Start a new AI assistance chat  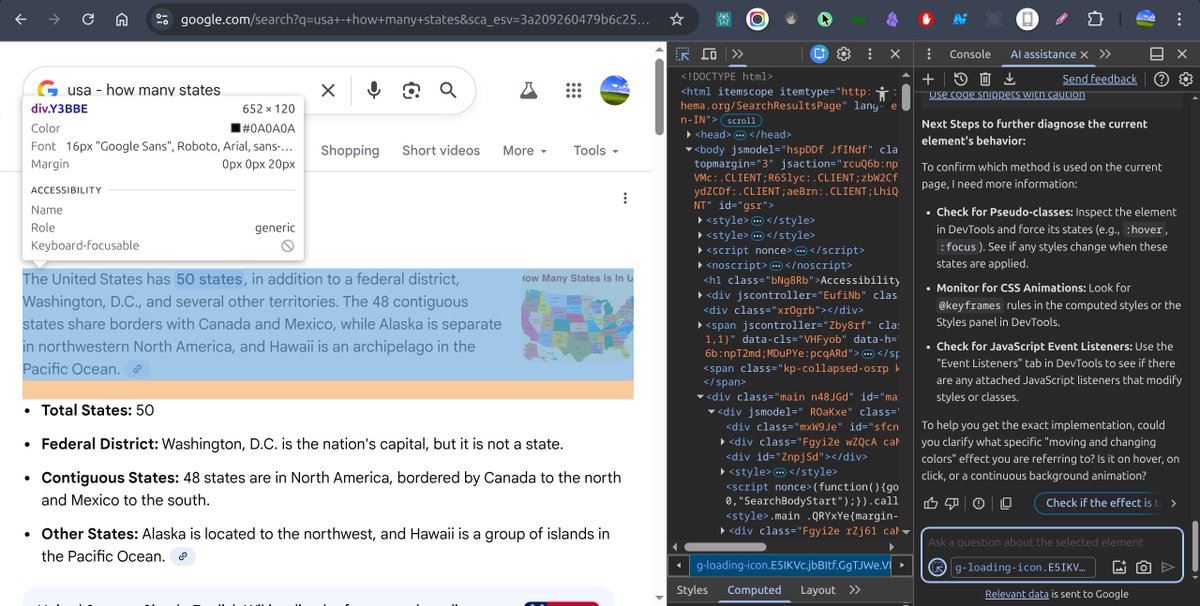point(928,79)
